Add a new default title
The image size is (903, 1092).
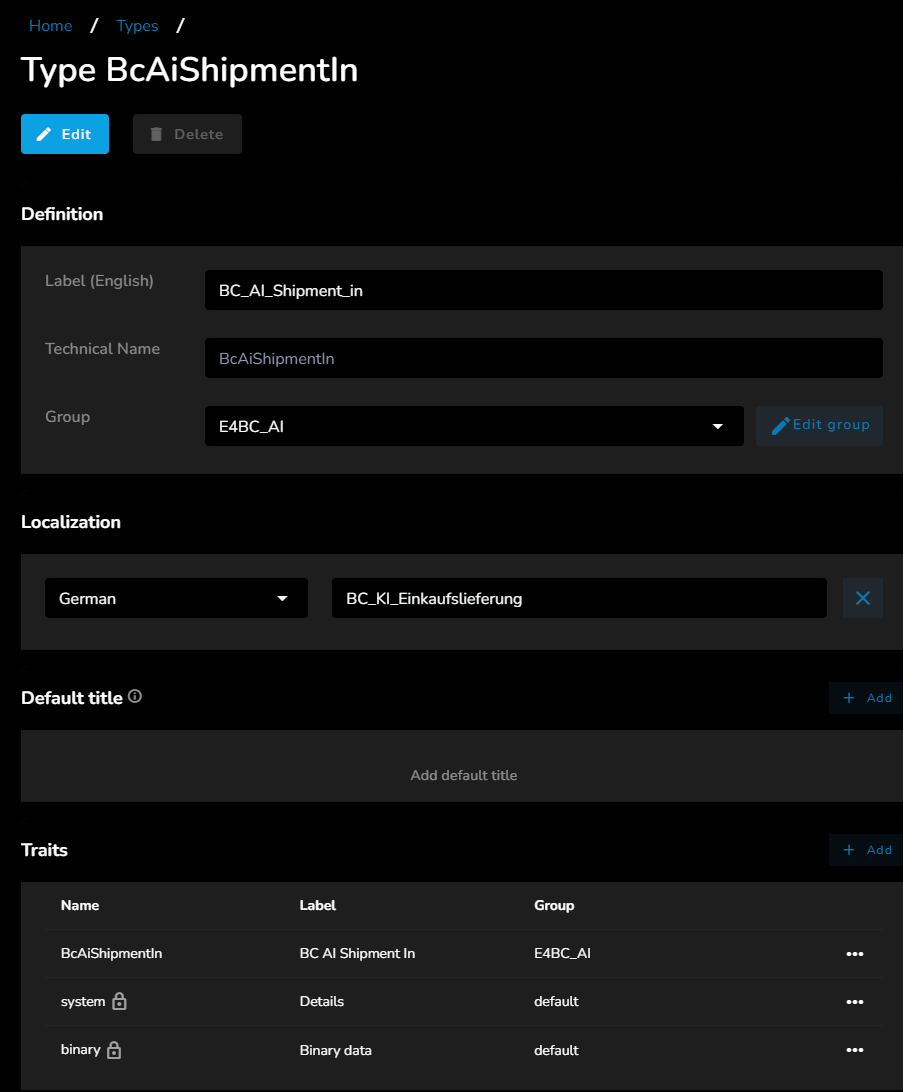tap(866, 698)
